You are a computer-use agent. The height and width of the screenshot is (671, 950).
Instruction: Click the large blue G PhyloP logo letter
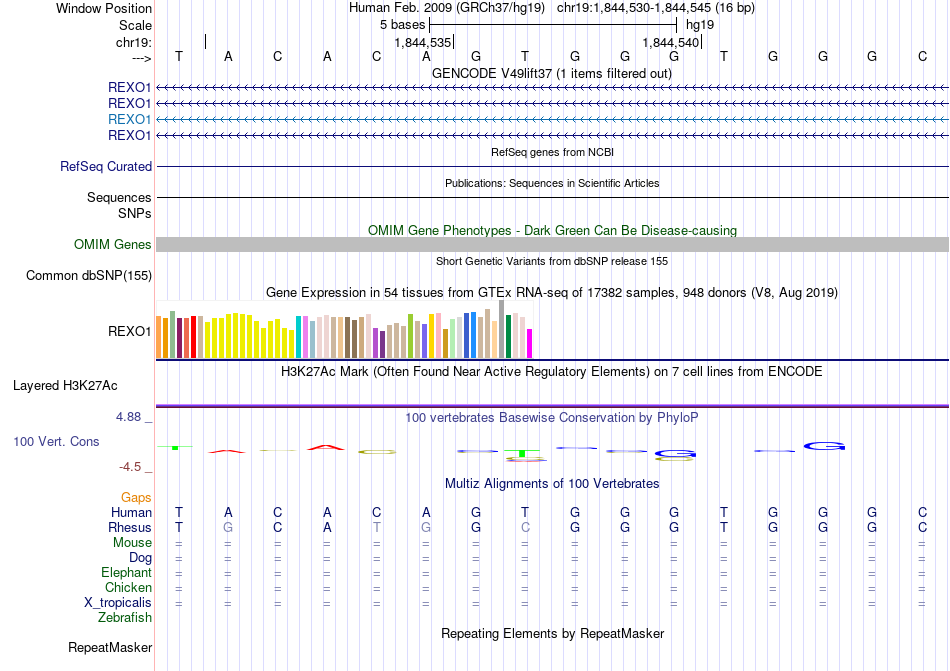tap(824, 446)
